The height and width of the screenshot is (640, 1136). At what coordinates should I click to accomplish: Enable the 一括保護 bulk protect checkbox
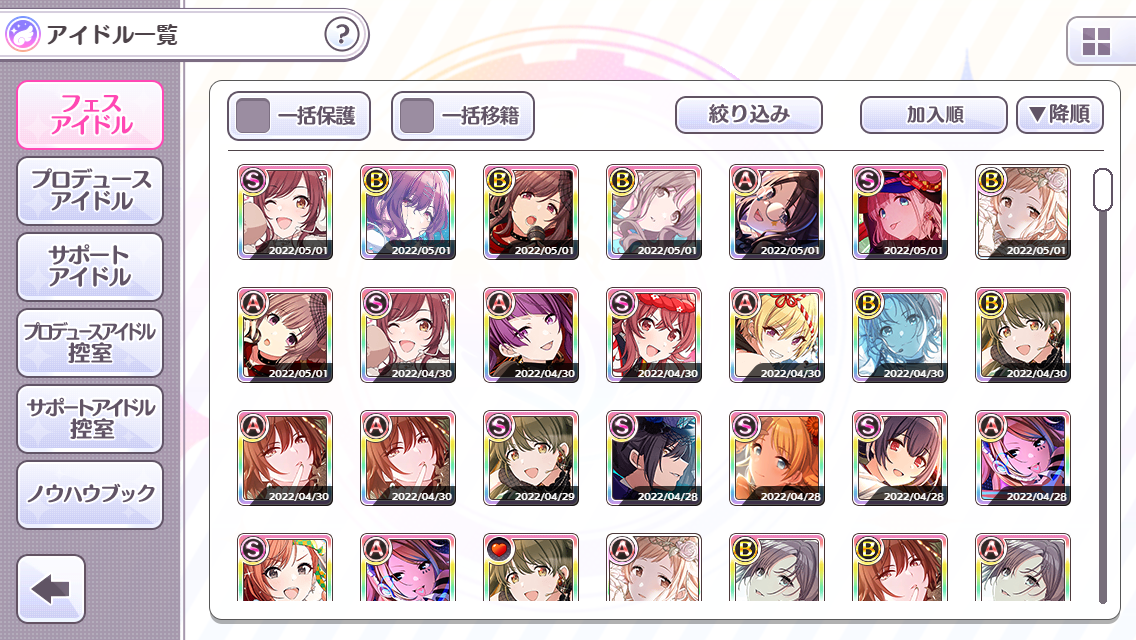(x=253, y=116)
